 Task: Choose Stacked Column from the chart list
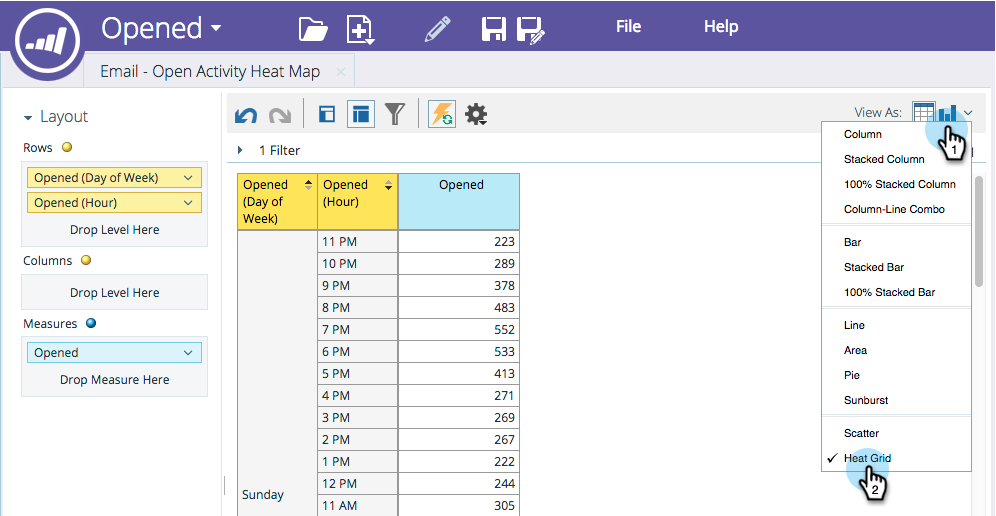tap(884, 159)
